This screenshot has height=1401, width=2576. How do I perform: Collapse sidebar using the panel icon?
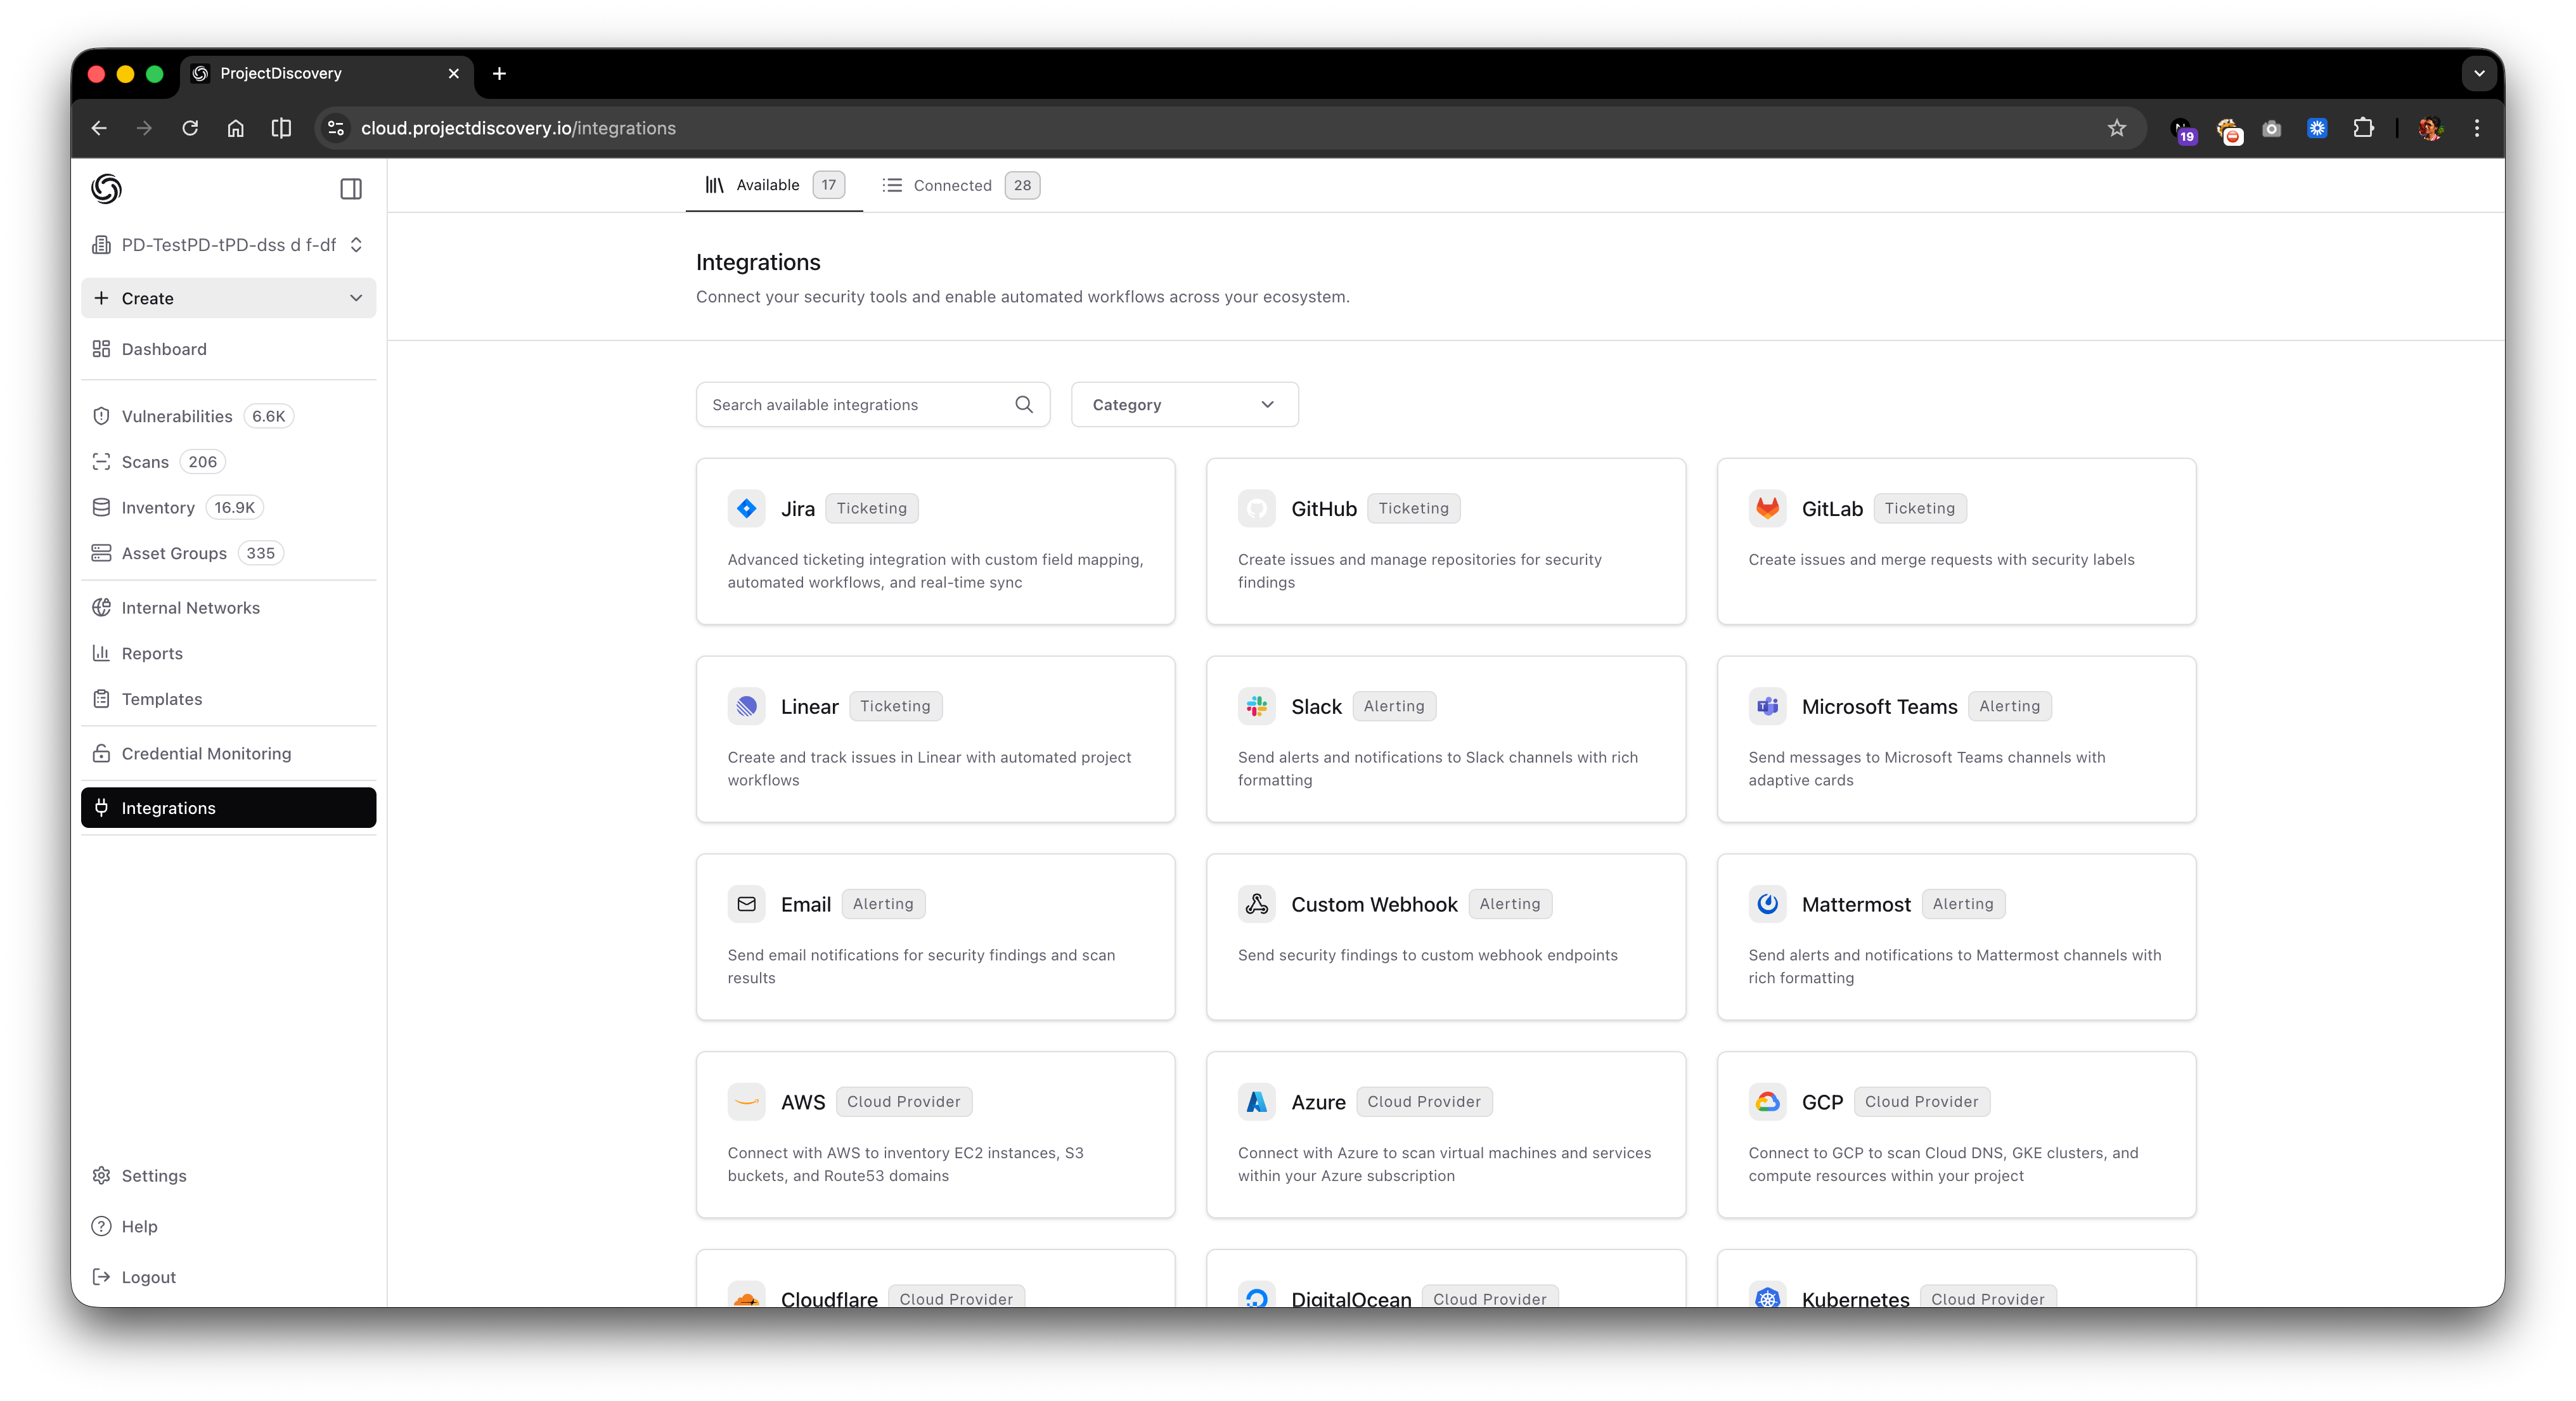pos(350,189)
